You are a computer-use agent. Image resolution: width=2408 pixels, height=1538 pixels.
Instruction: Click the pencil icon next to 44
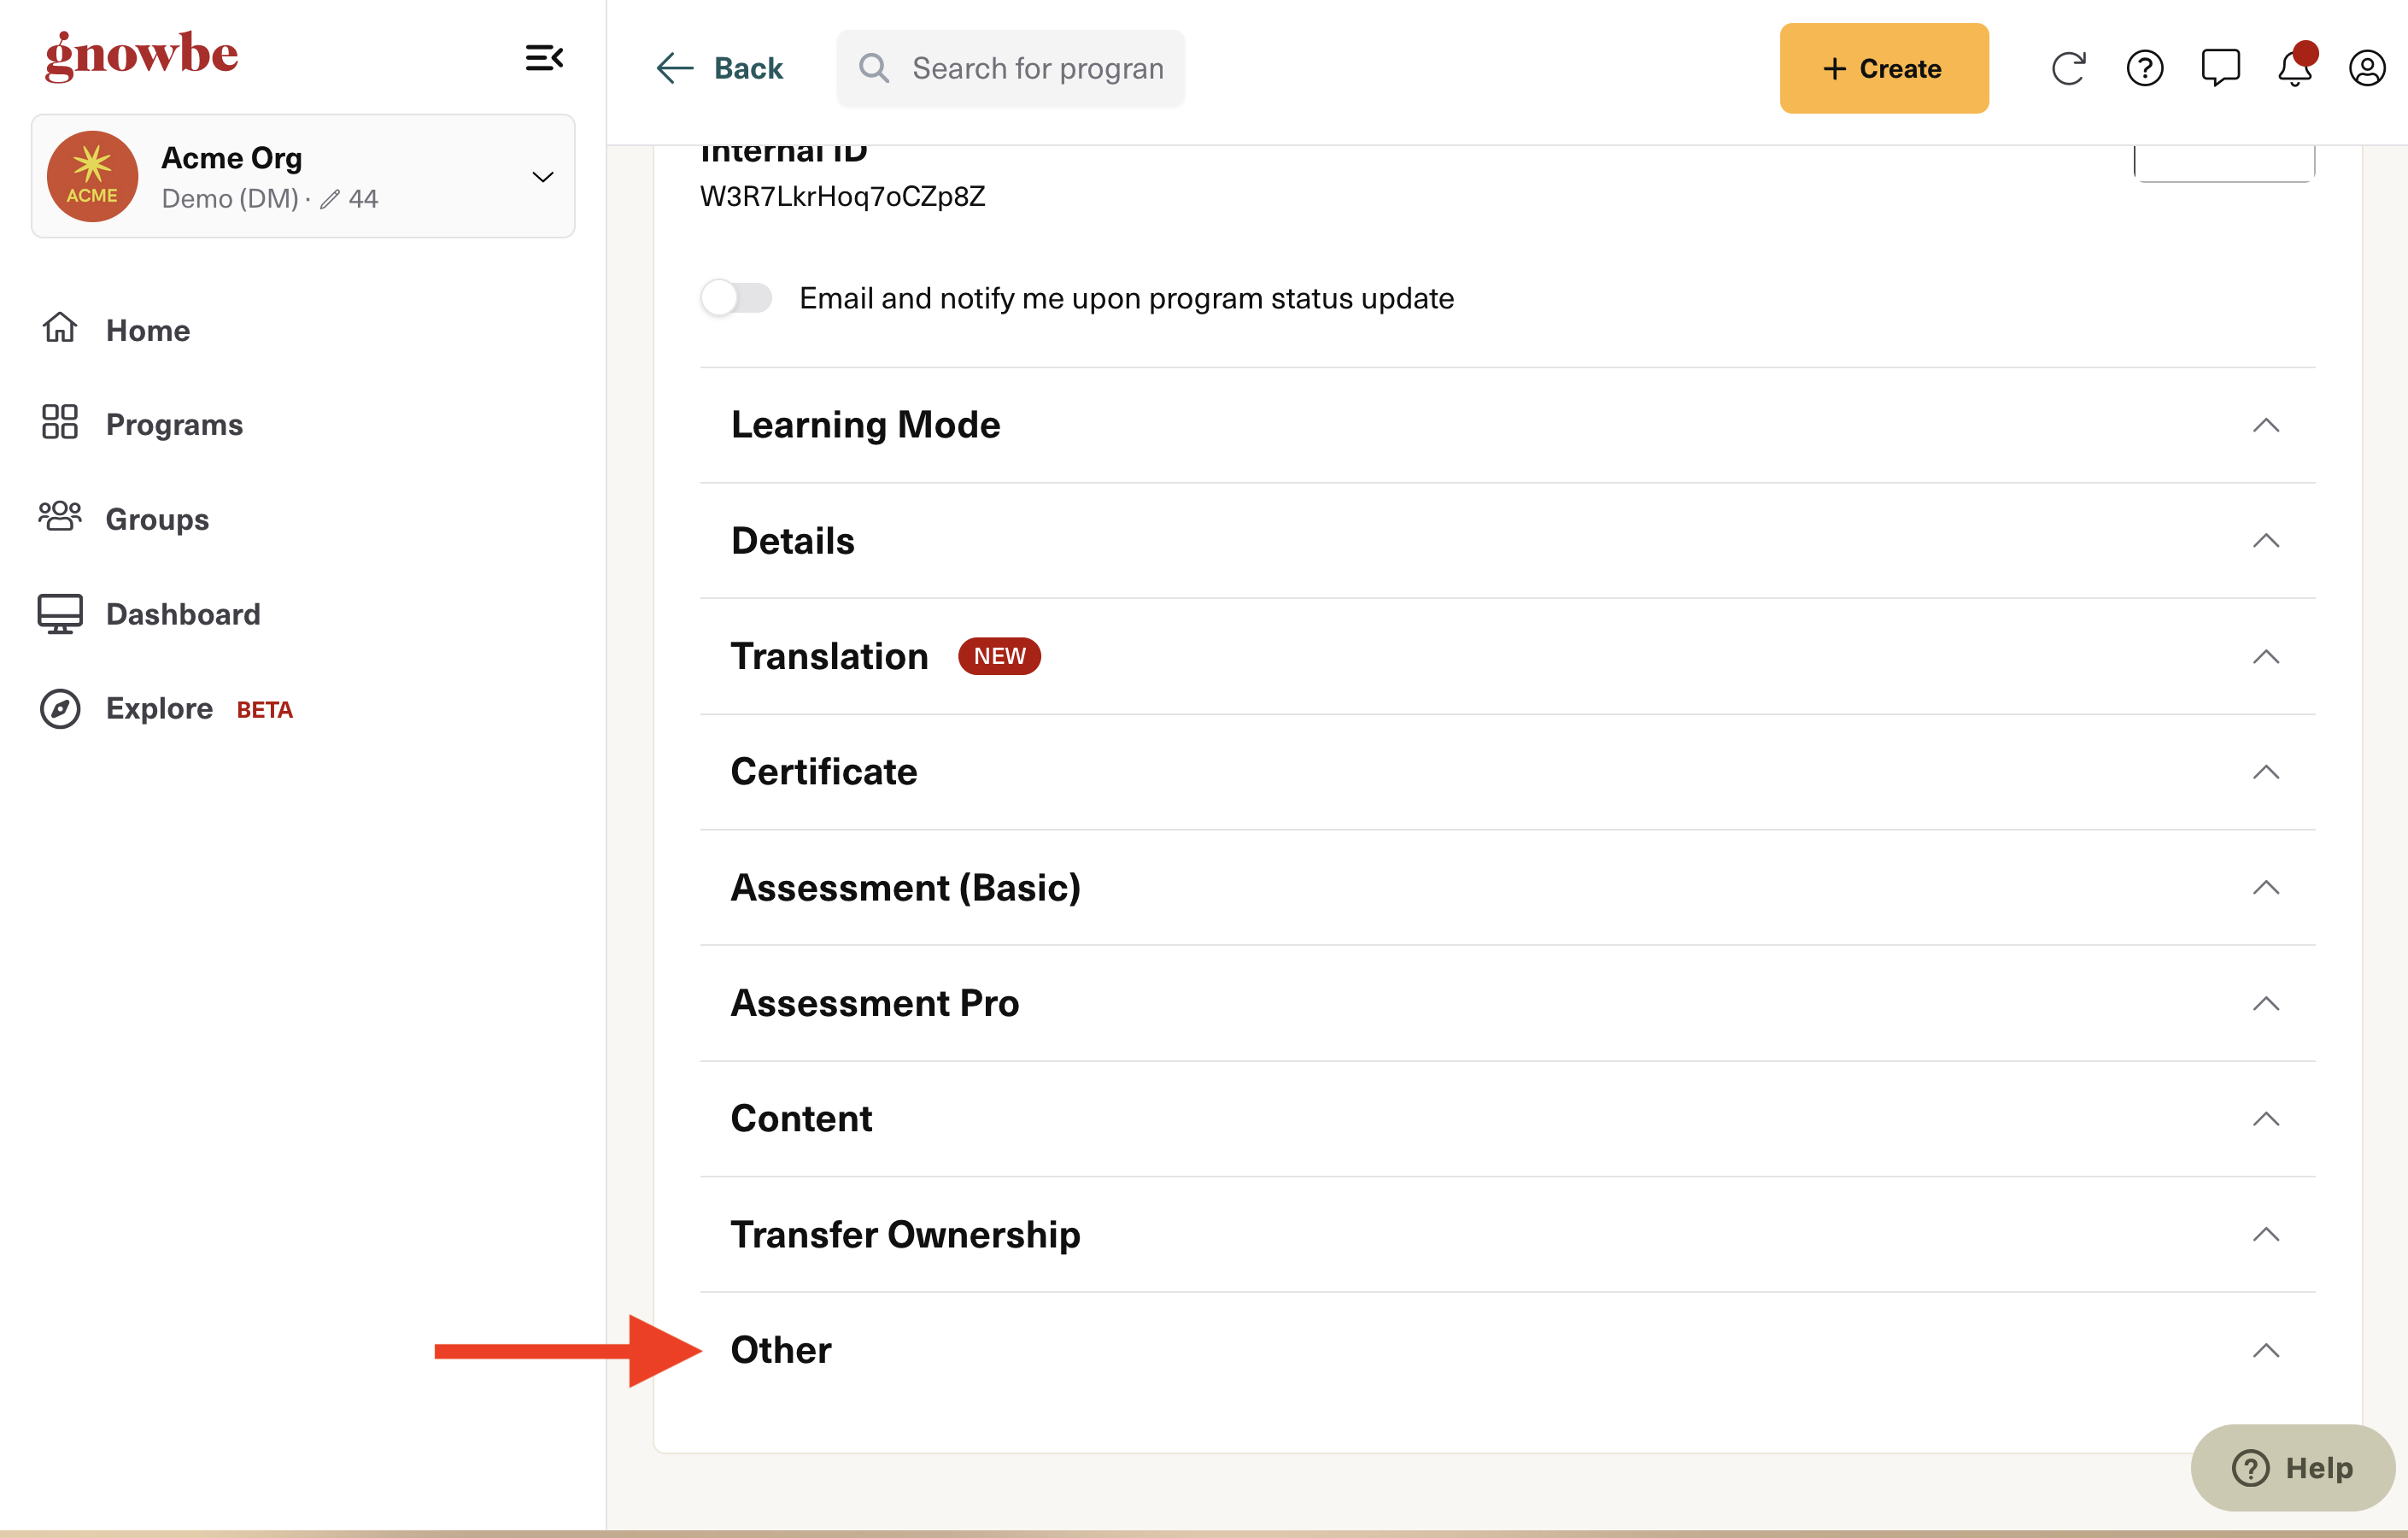330,199
